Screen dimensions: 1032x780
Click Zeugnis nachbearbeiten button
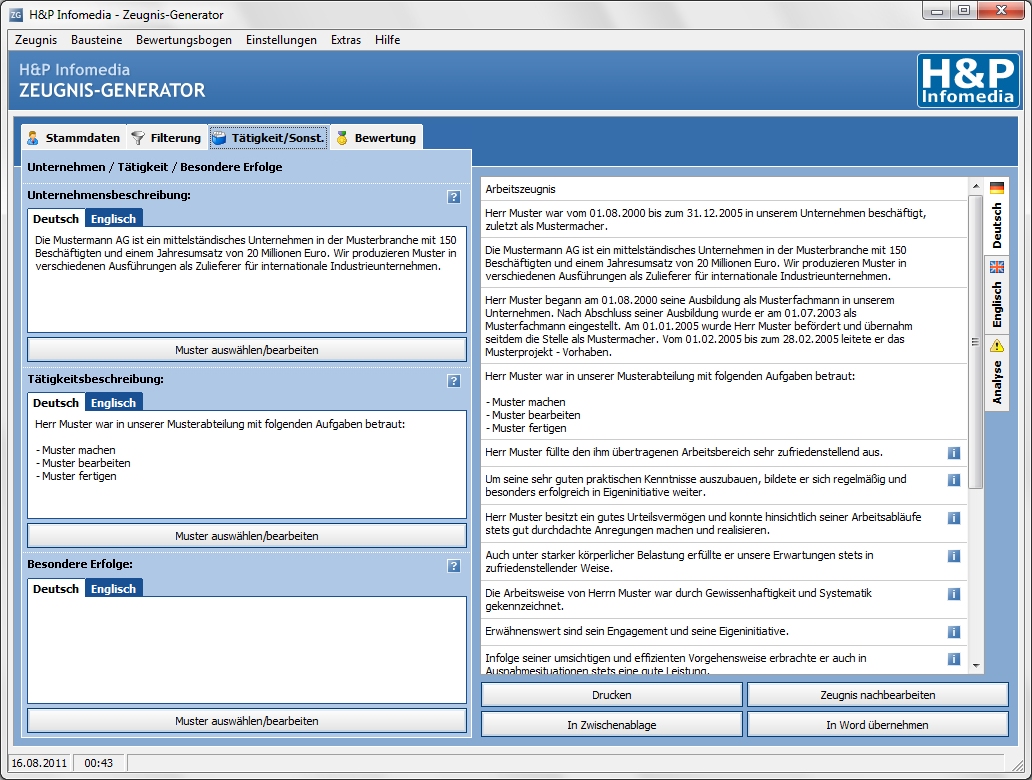point(877,695)
